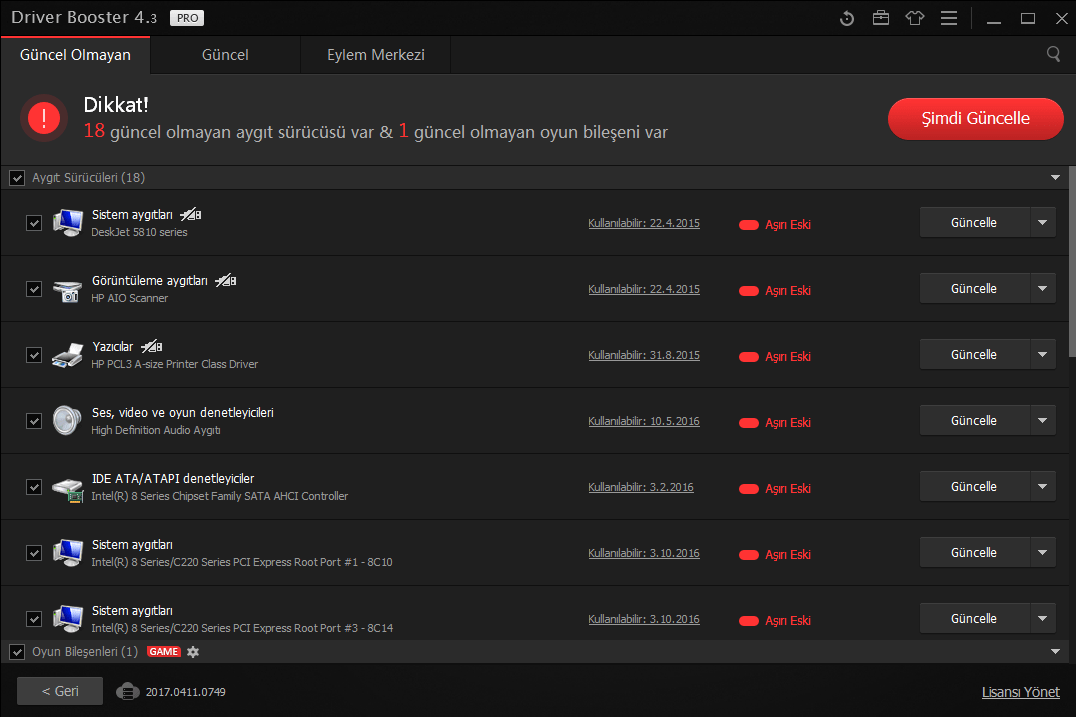Open Kullanılabilir: 10.5.2016 link
Image resolution: width=1076 pixels, height=717 pixels.
click(644, 421)
